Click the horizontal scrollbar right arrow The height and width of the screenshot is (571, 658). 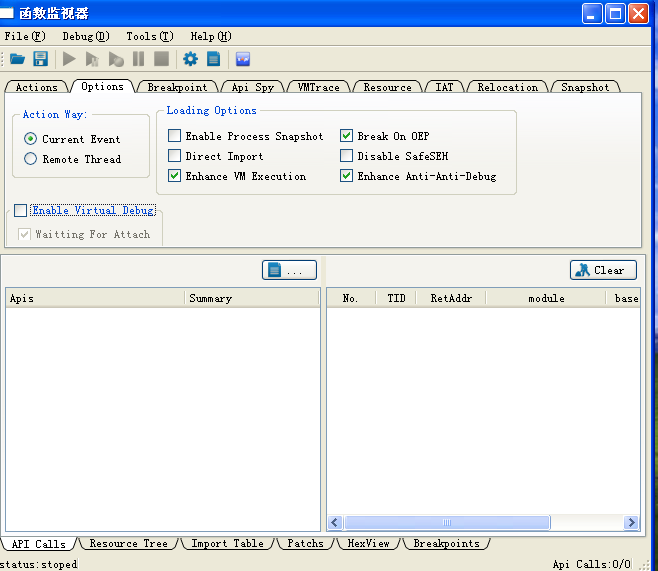631,522
